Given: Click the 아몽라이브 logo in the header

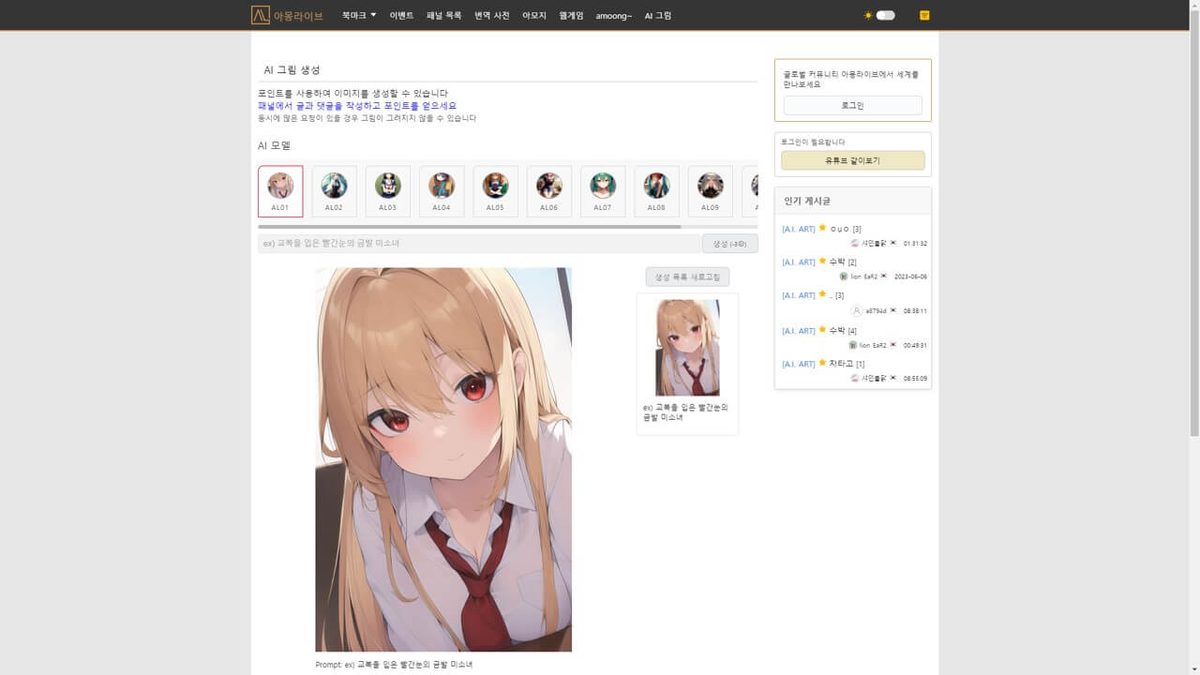Looking at the screenshot, I should [x=287, y=15].
